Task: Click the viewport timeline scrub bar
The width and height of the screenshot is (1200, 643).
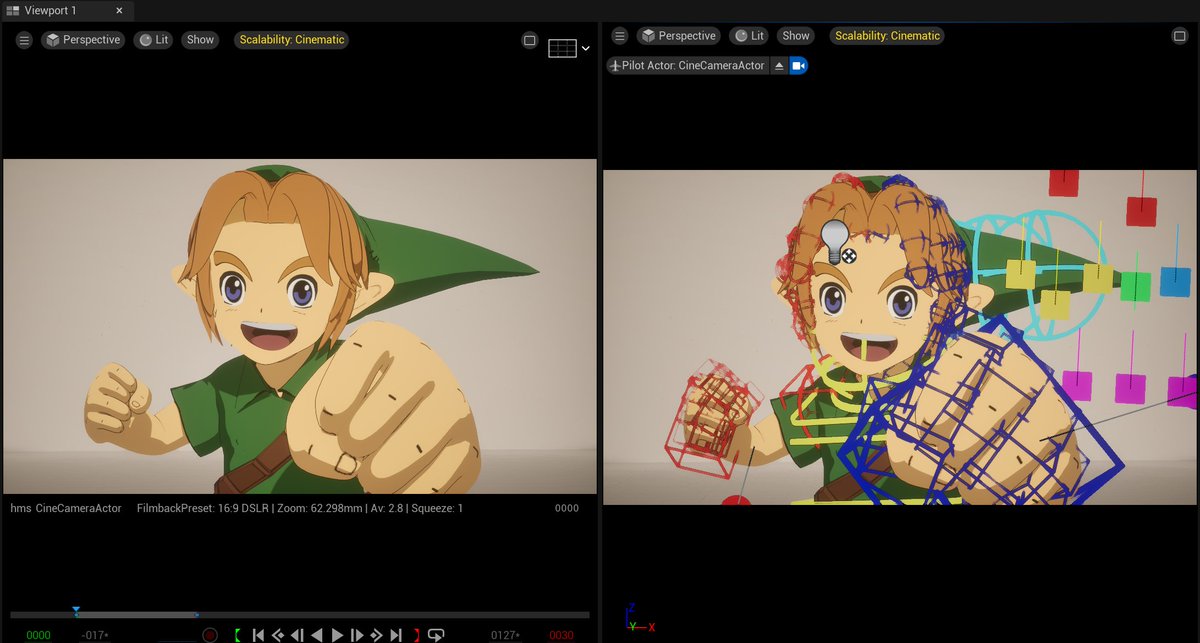Action: click(x=300, y=615)
